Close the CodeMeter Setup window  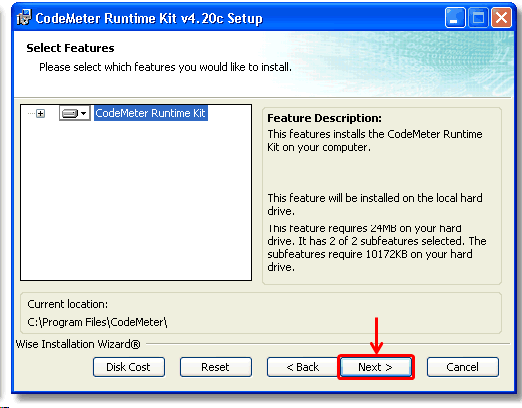point(501,17)
